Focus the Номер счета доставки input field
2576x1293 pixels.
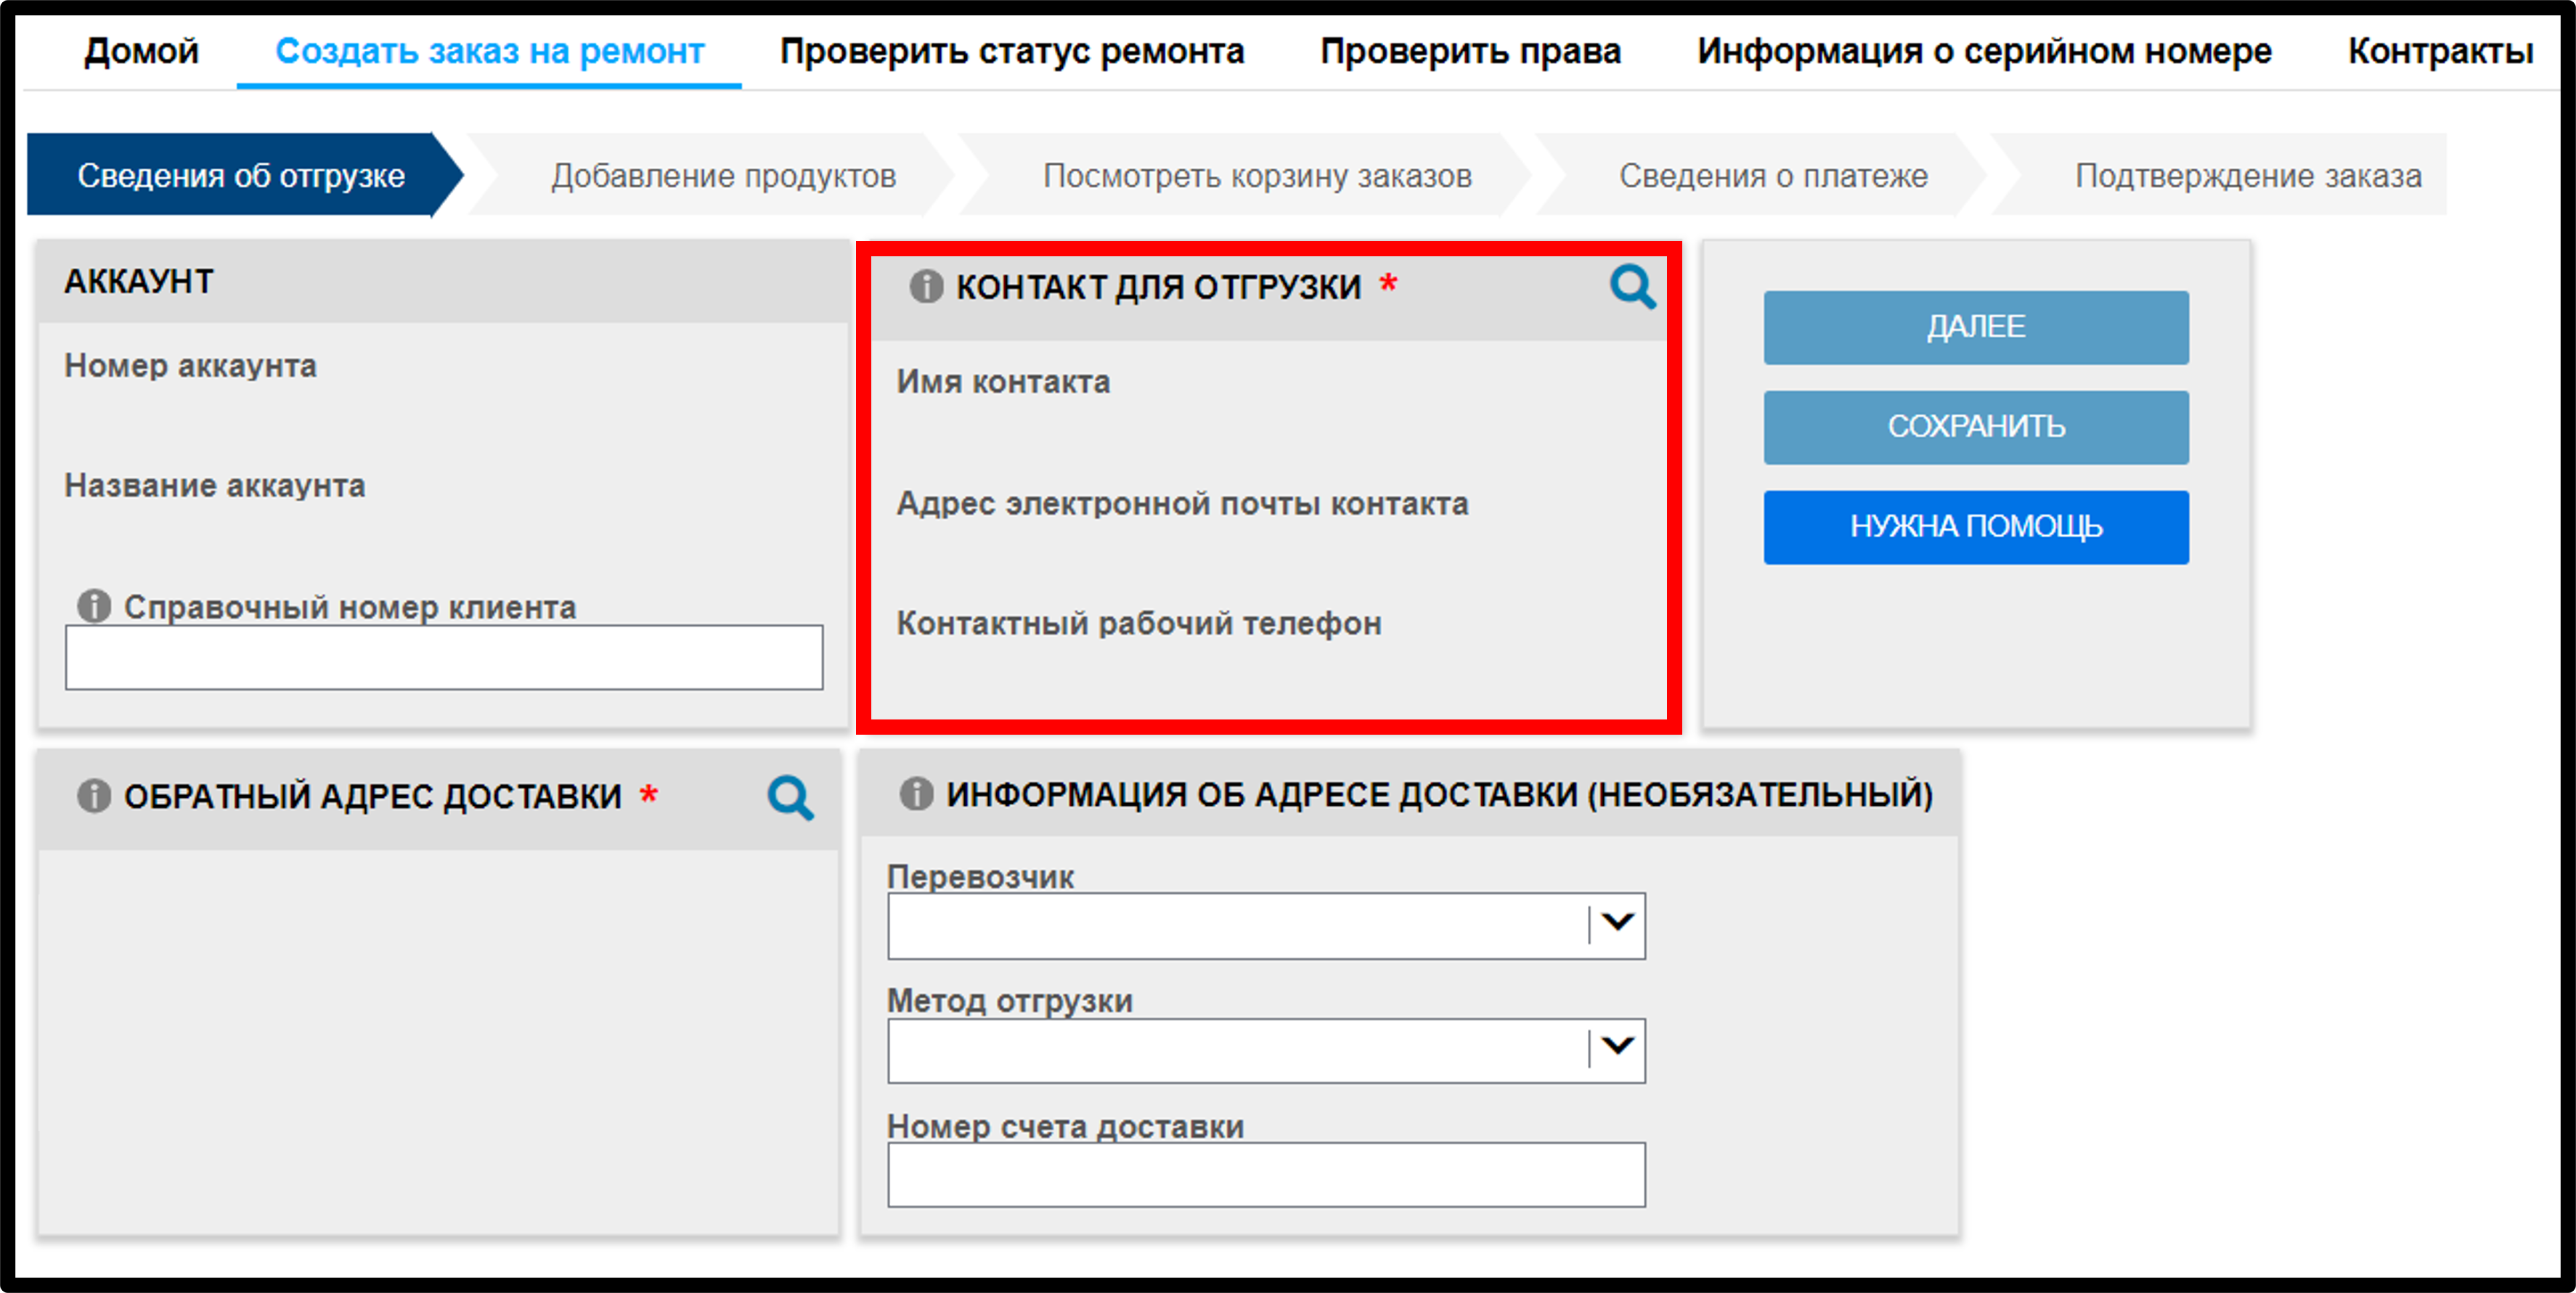pyautogui.click(x=1266, y=1175)
